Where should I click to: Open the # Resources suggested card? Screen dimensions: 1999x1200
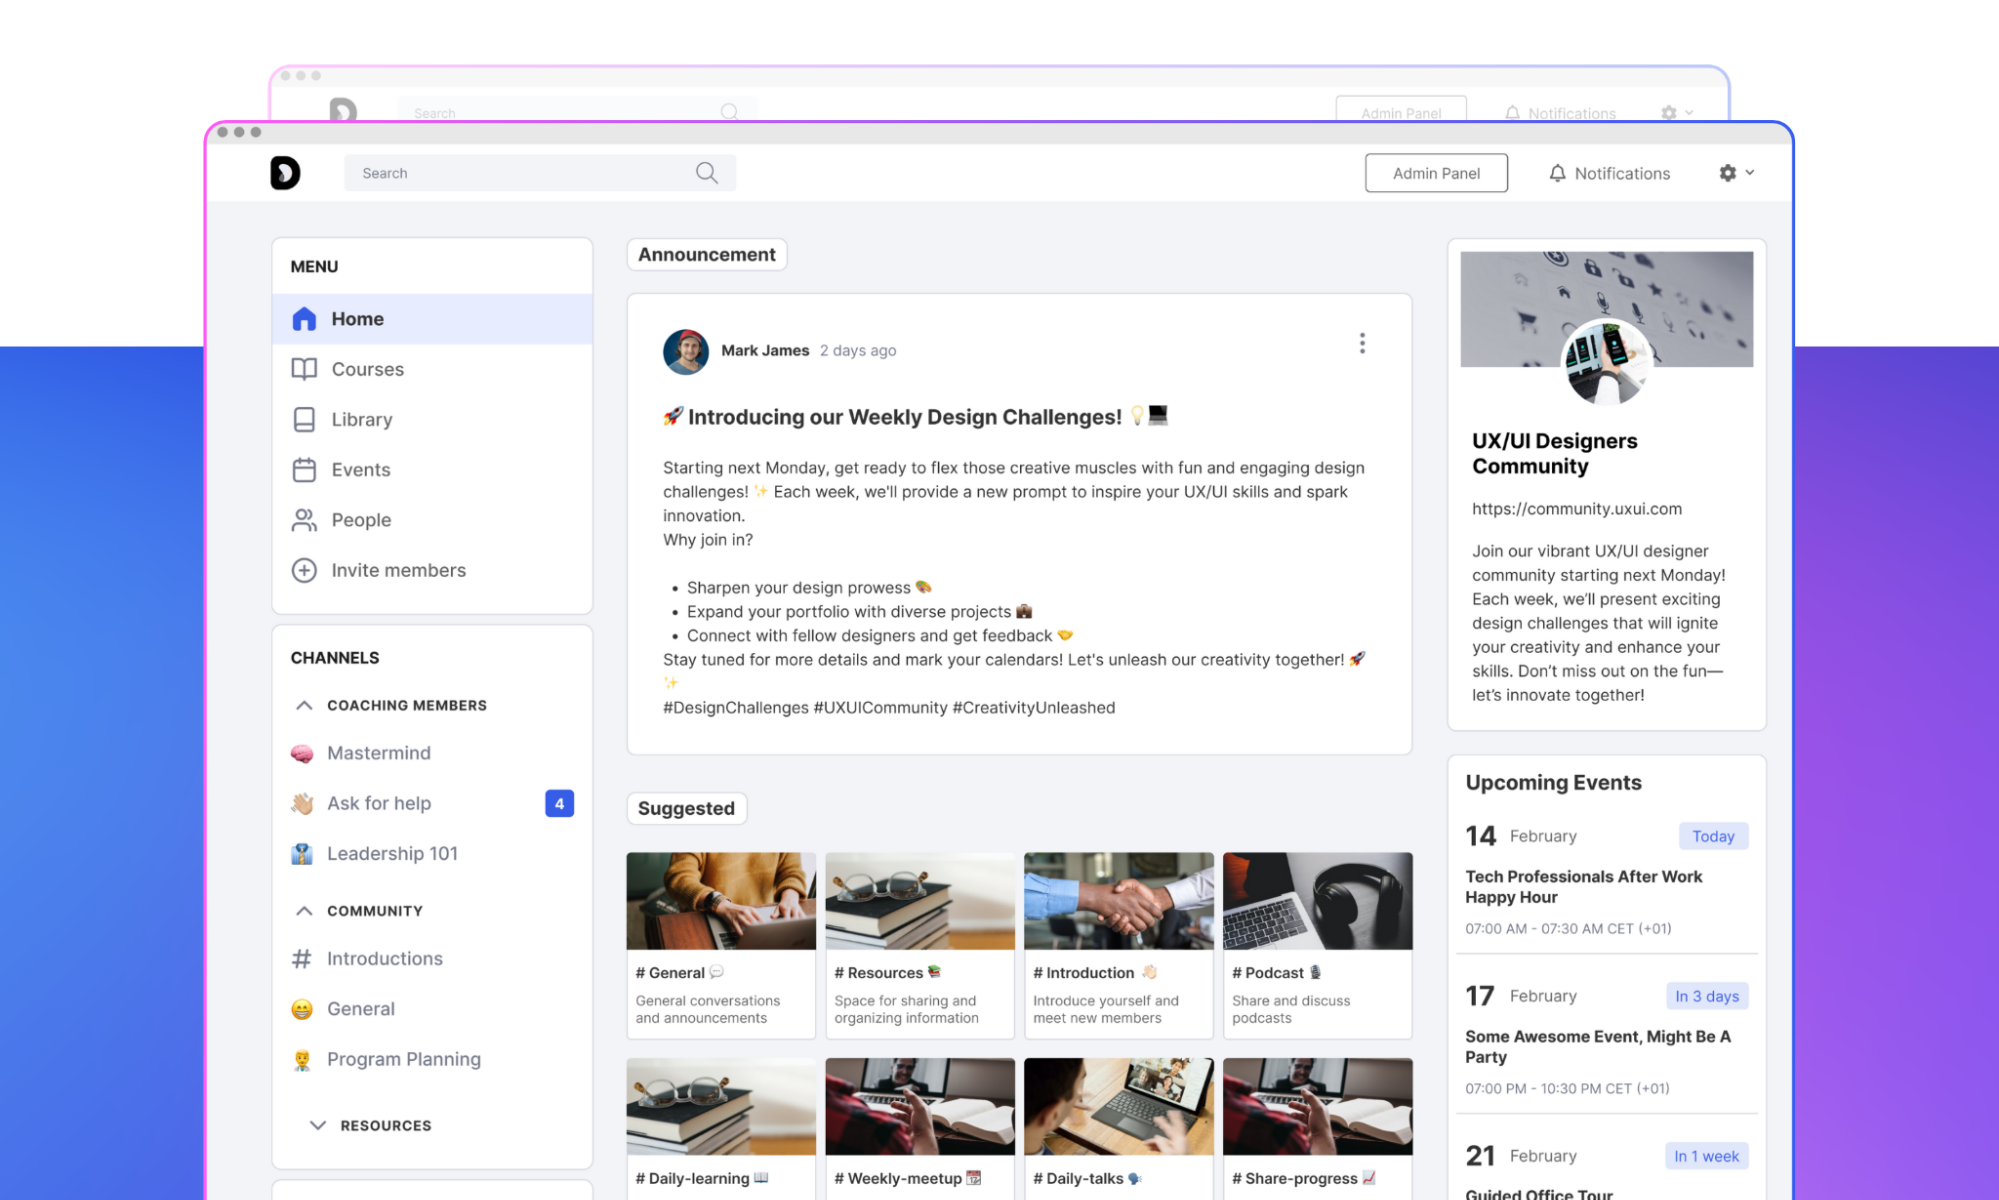(920, 945)
